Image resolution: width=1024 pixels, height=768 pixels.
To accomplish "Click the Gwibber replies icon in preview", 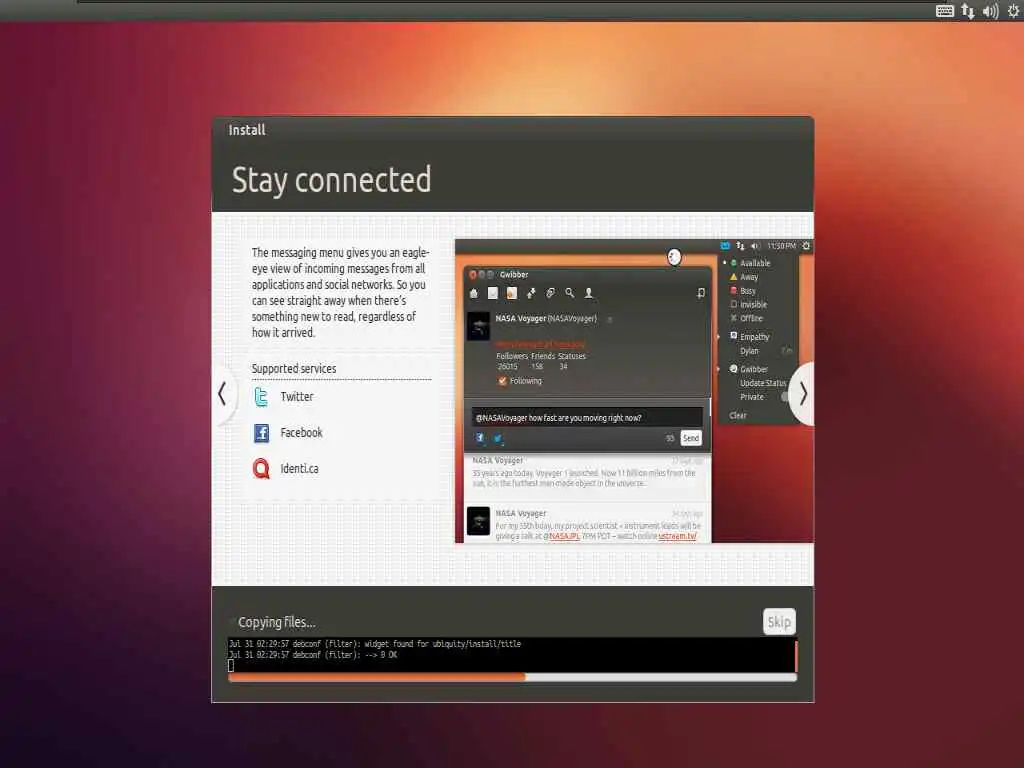I will pos(512,293).
